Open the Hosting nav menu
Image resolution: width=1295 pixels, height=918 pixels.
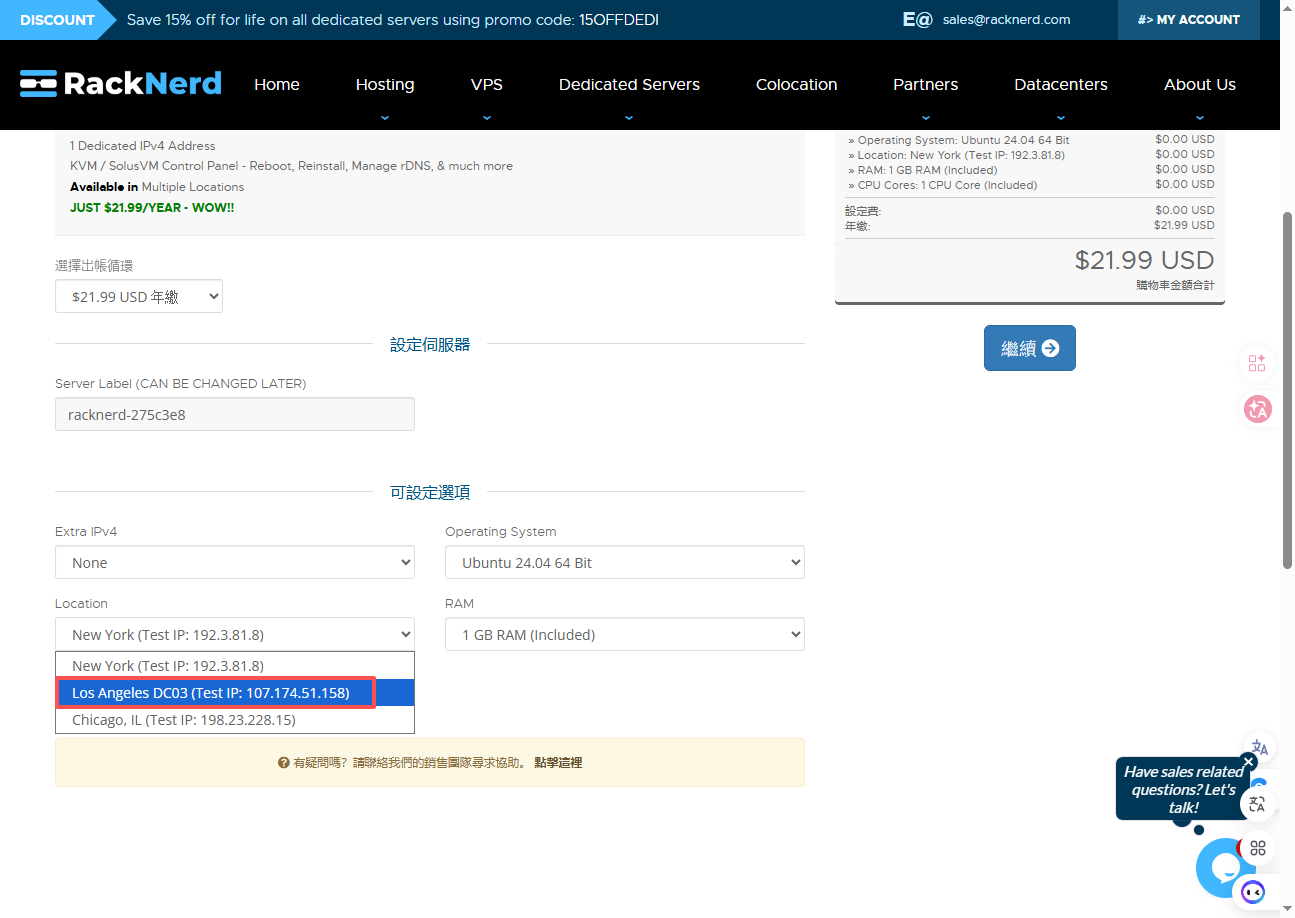(385, 85)
